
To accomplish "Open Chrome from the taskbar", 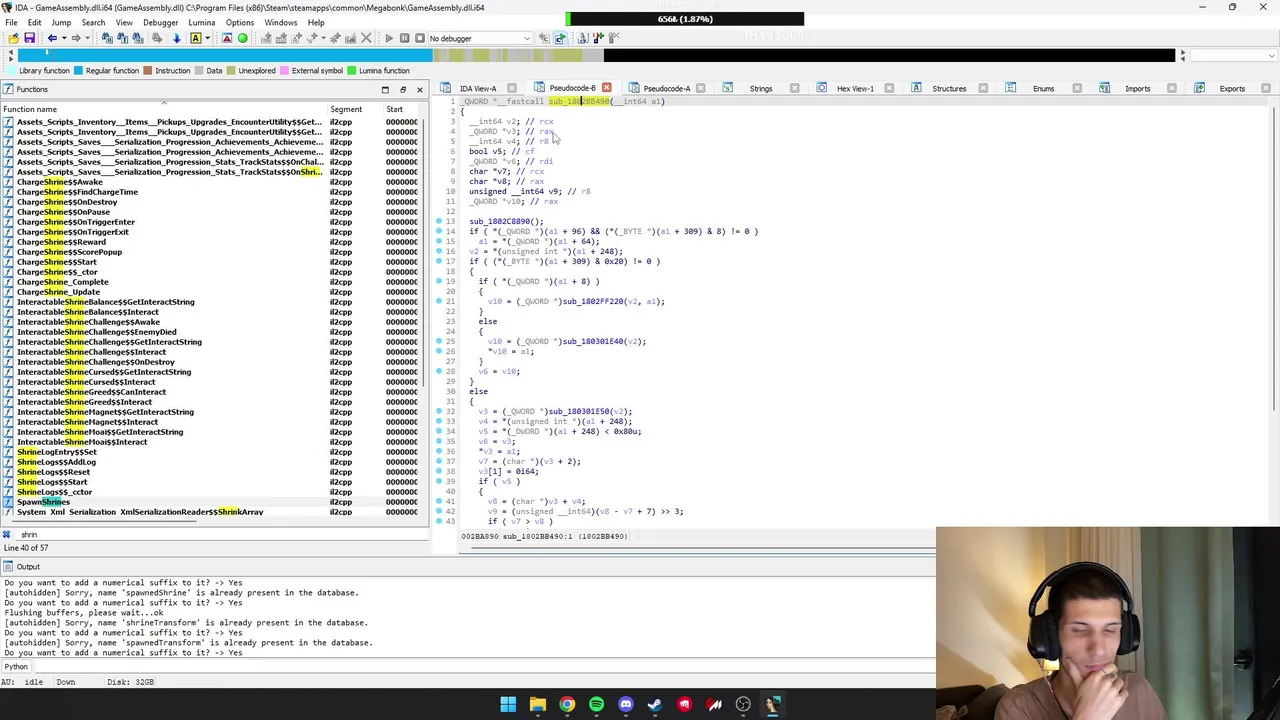I will point(567,705).
